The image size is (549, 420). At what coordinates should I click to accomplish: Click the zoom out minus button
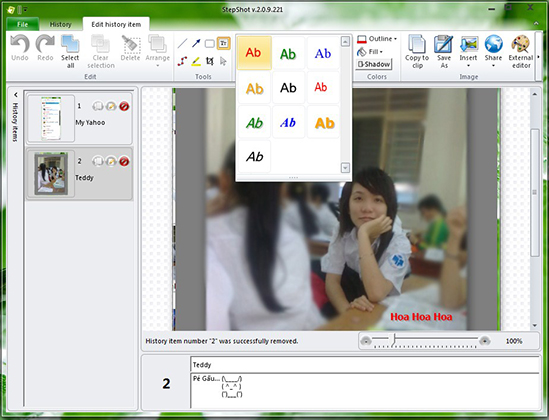[x=366, y=341]
